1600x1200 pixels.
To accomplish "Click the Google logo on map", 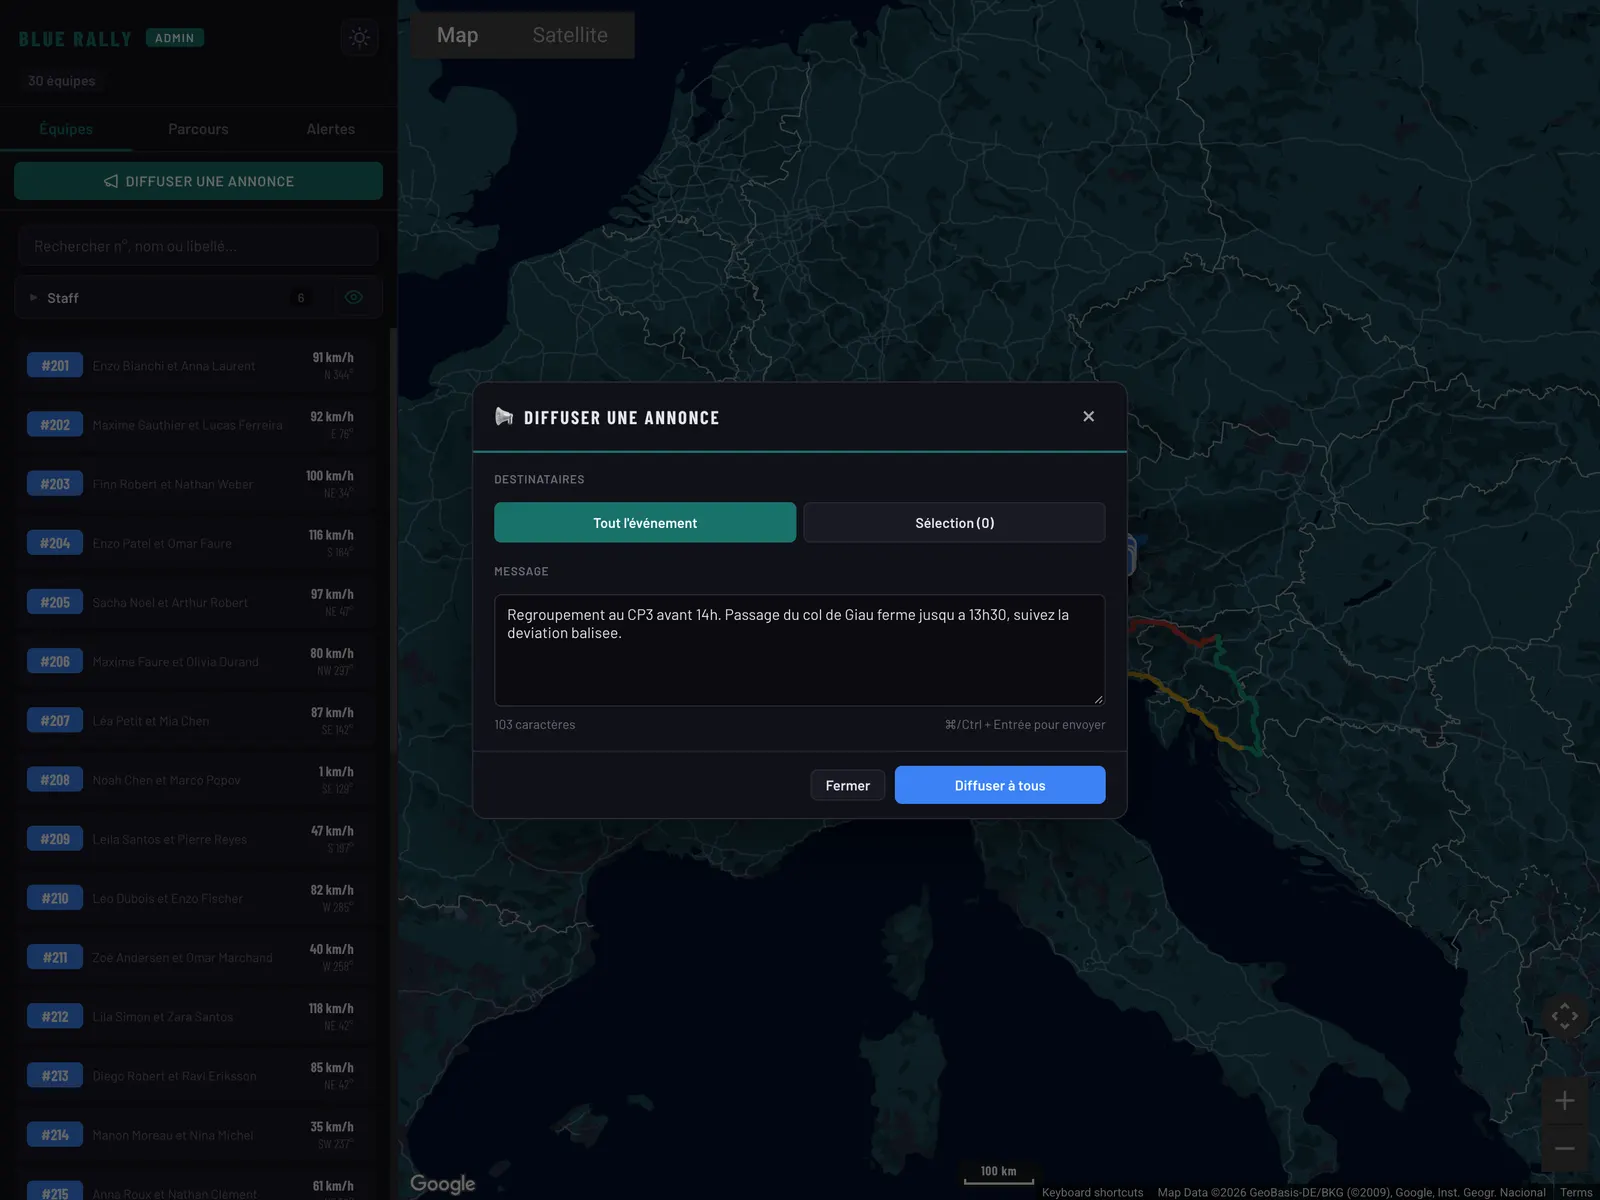I will [443, 1184].
